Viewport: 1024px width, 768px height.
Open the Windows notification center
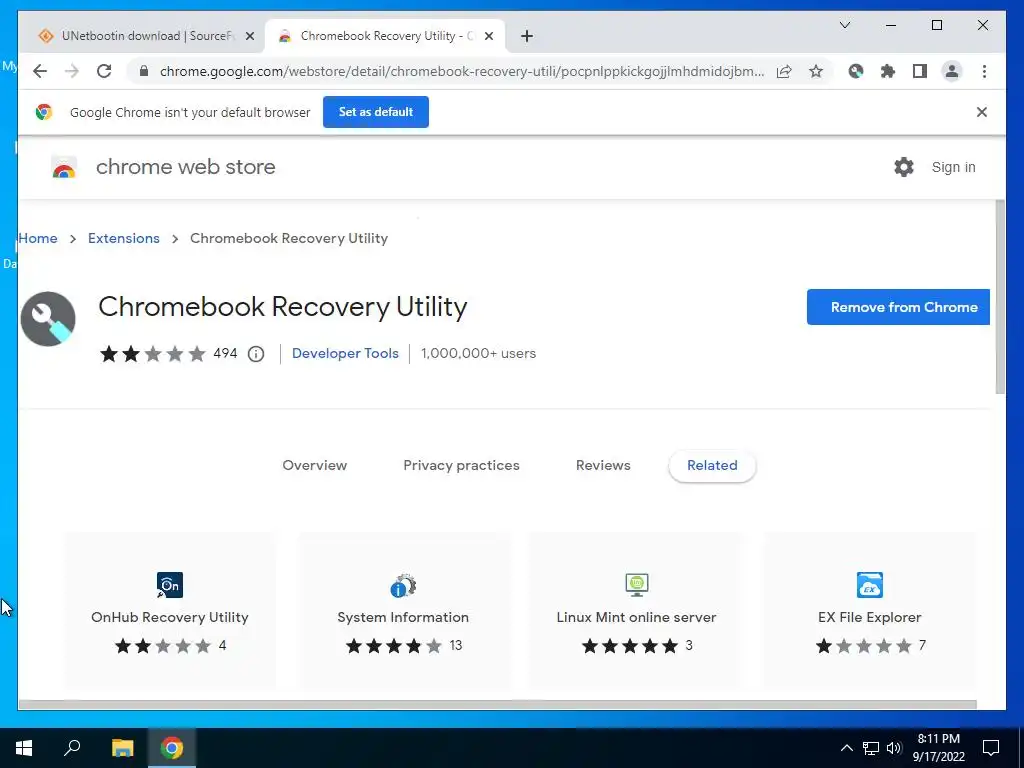coord(991,748)
